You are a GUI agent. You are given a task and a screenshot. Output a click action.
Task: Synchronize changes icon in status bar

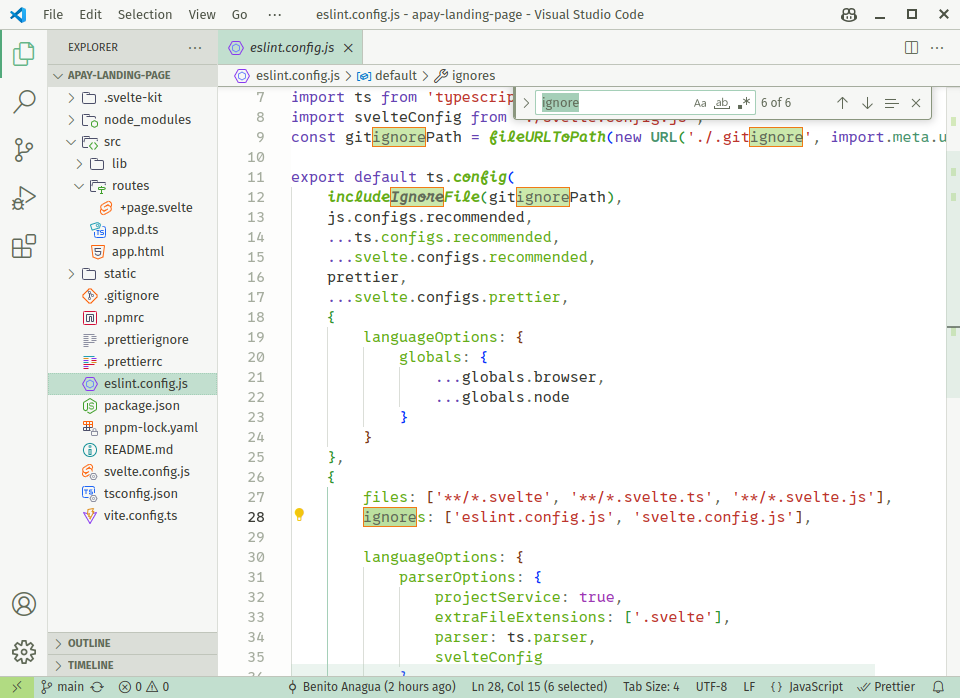pos(97,687)
